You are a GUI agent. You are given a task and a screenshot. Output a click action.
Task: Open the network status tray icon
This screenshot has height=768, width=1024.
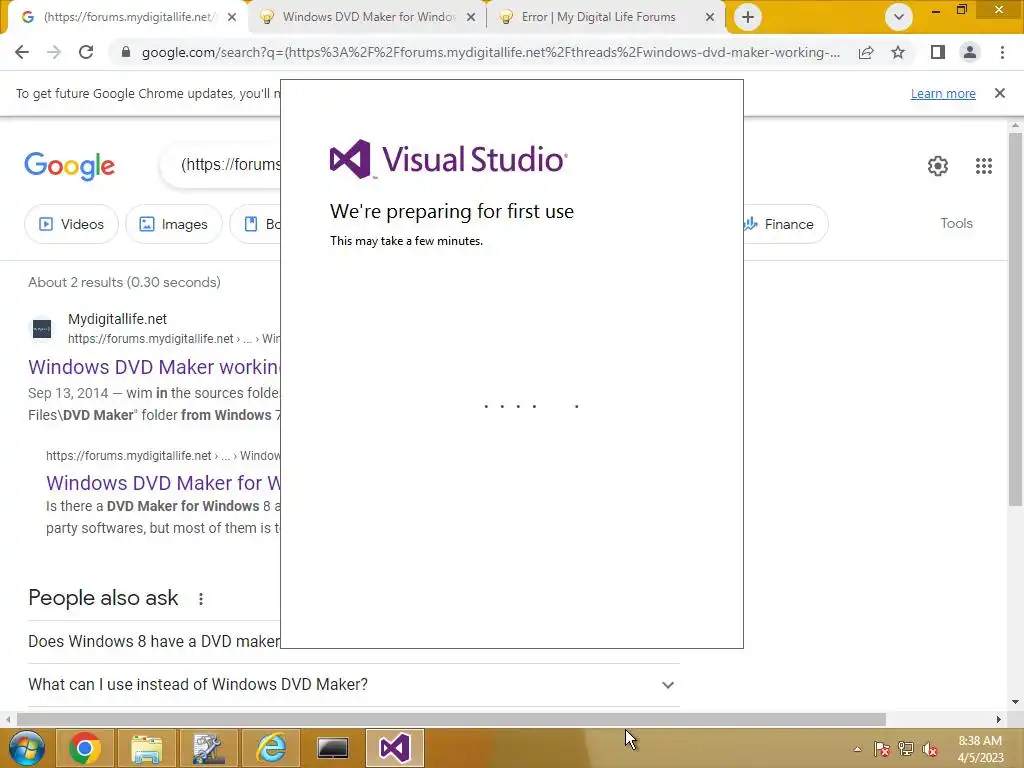(x=906, y=749)
